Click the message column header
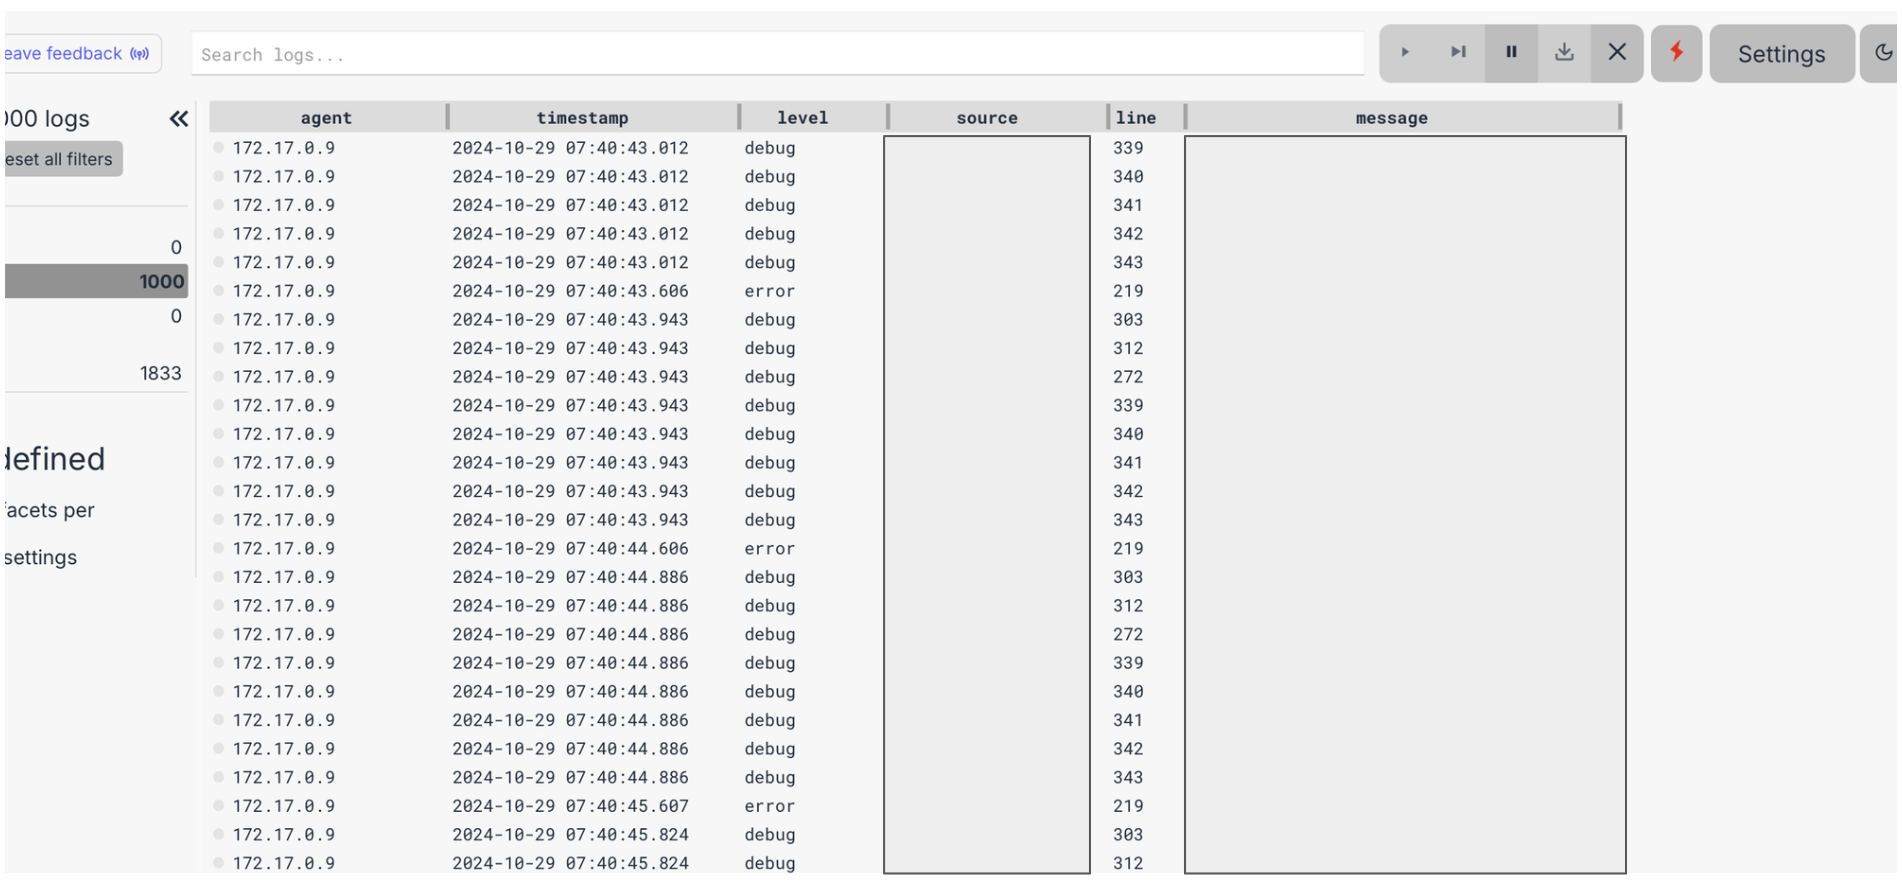Viewport: 1902px width, 886px height. (1391, 117)
